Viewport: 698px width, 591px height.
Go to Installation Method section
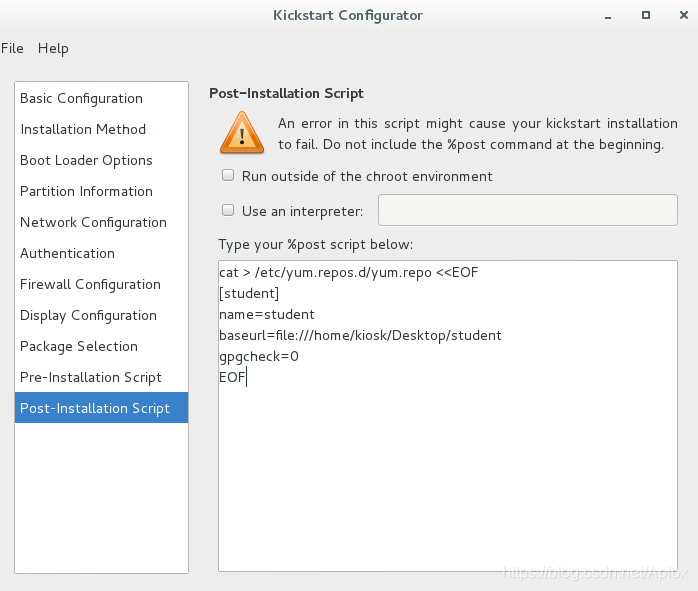[x=83, y=129]
